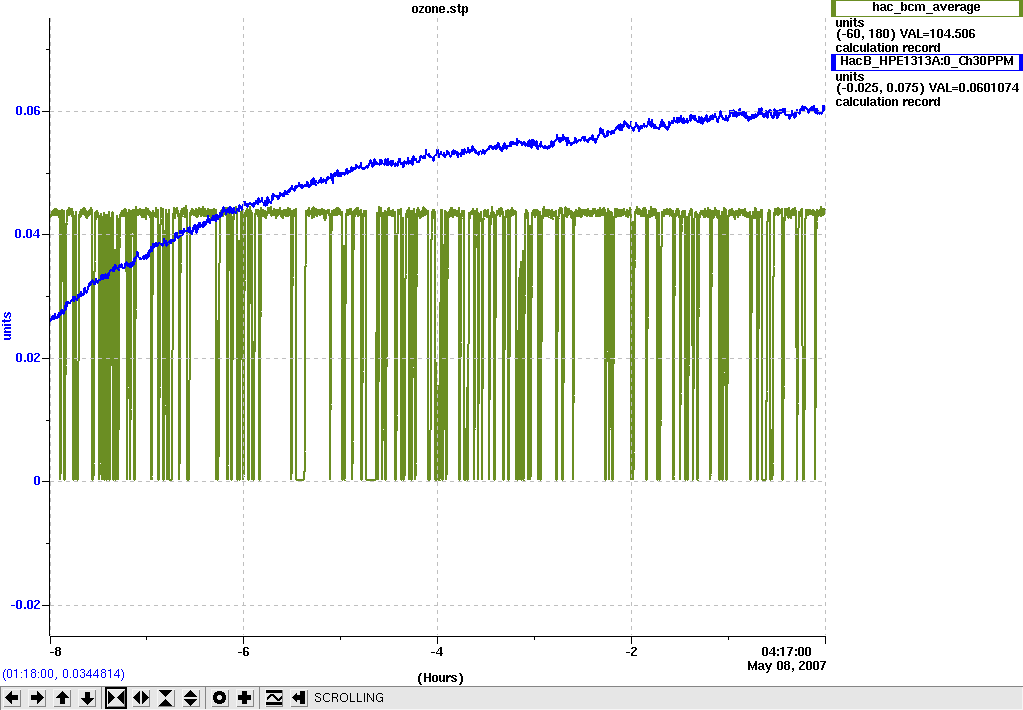
Task: Click the -4 hours x-axis tick label
Action: (x=437, y=651)
